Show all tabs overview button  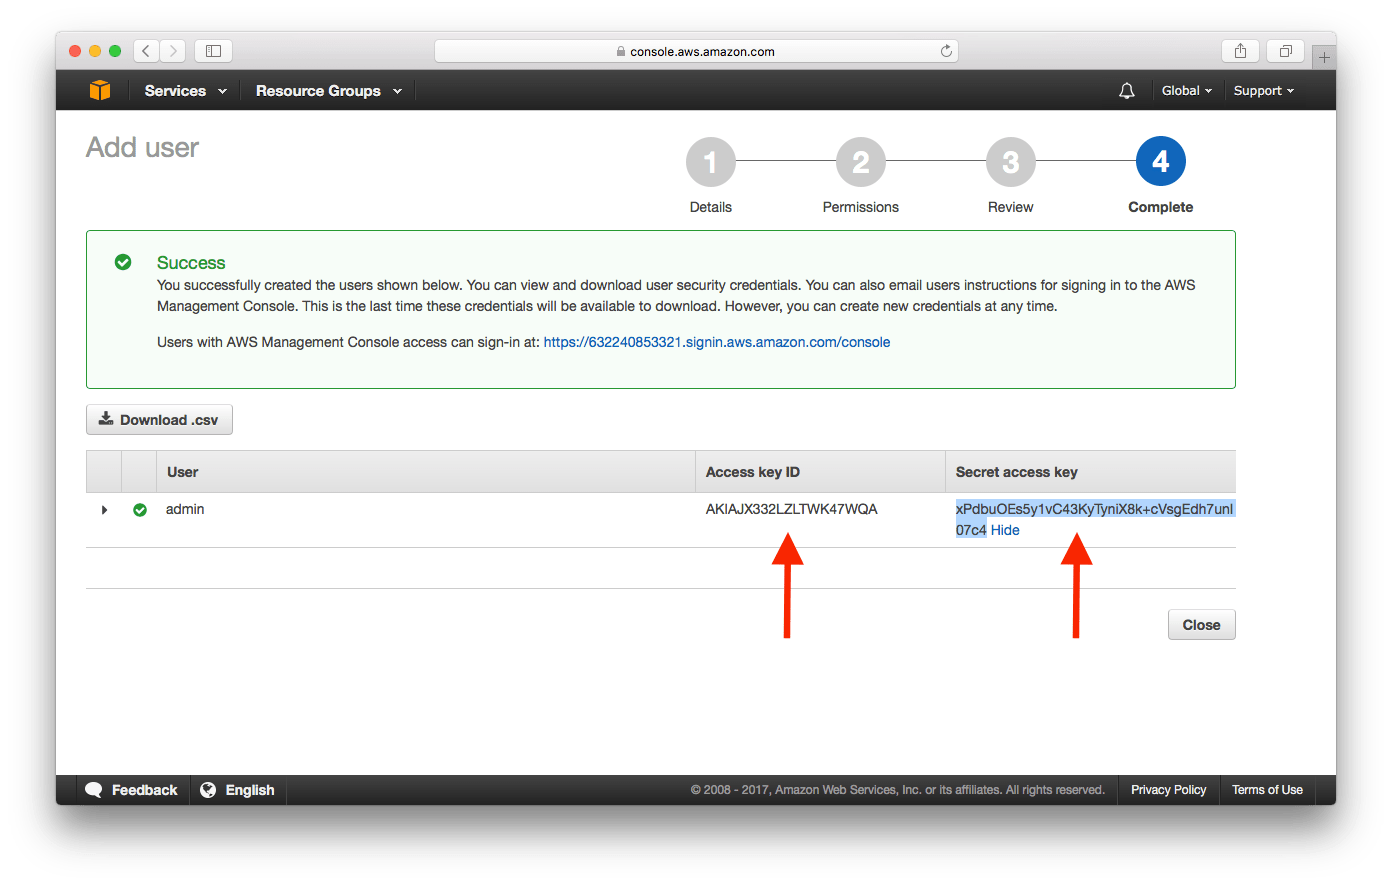(1286, 51)
